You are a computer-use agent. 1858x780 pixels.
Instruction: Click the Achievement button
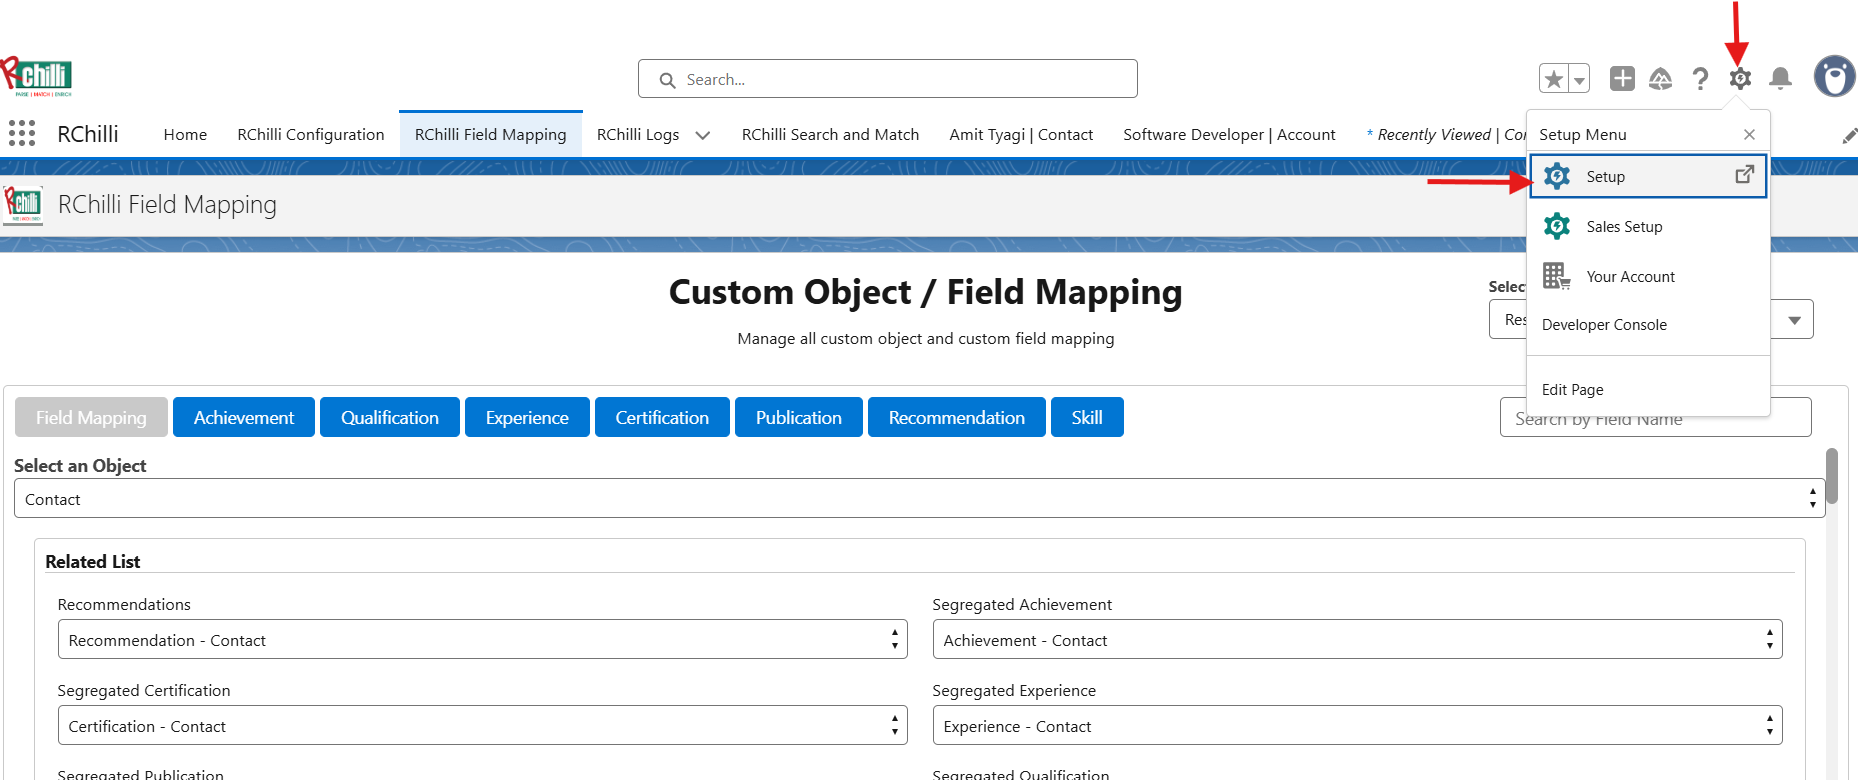pyautogui.click(x=244, y=417)
